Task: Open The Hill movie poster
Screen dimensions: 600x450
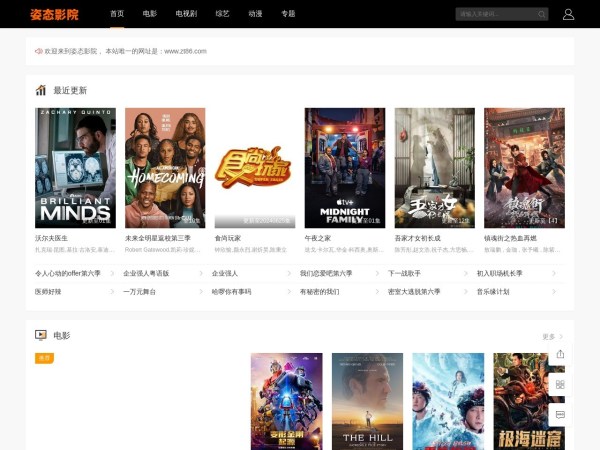Action: tap(367, 401)
